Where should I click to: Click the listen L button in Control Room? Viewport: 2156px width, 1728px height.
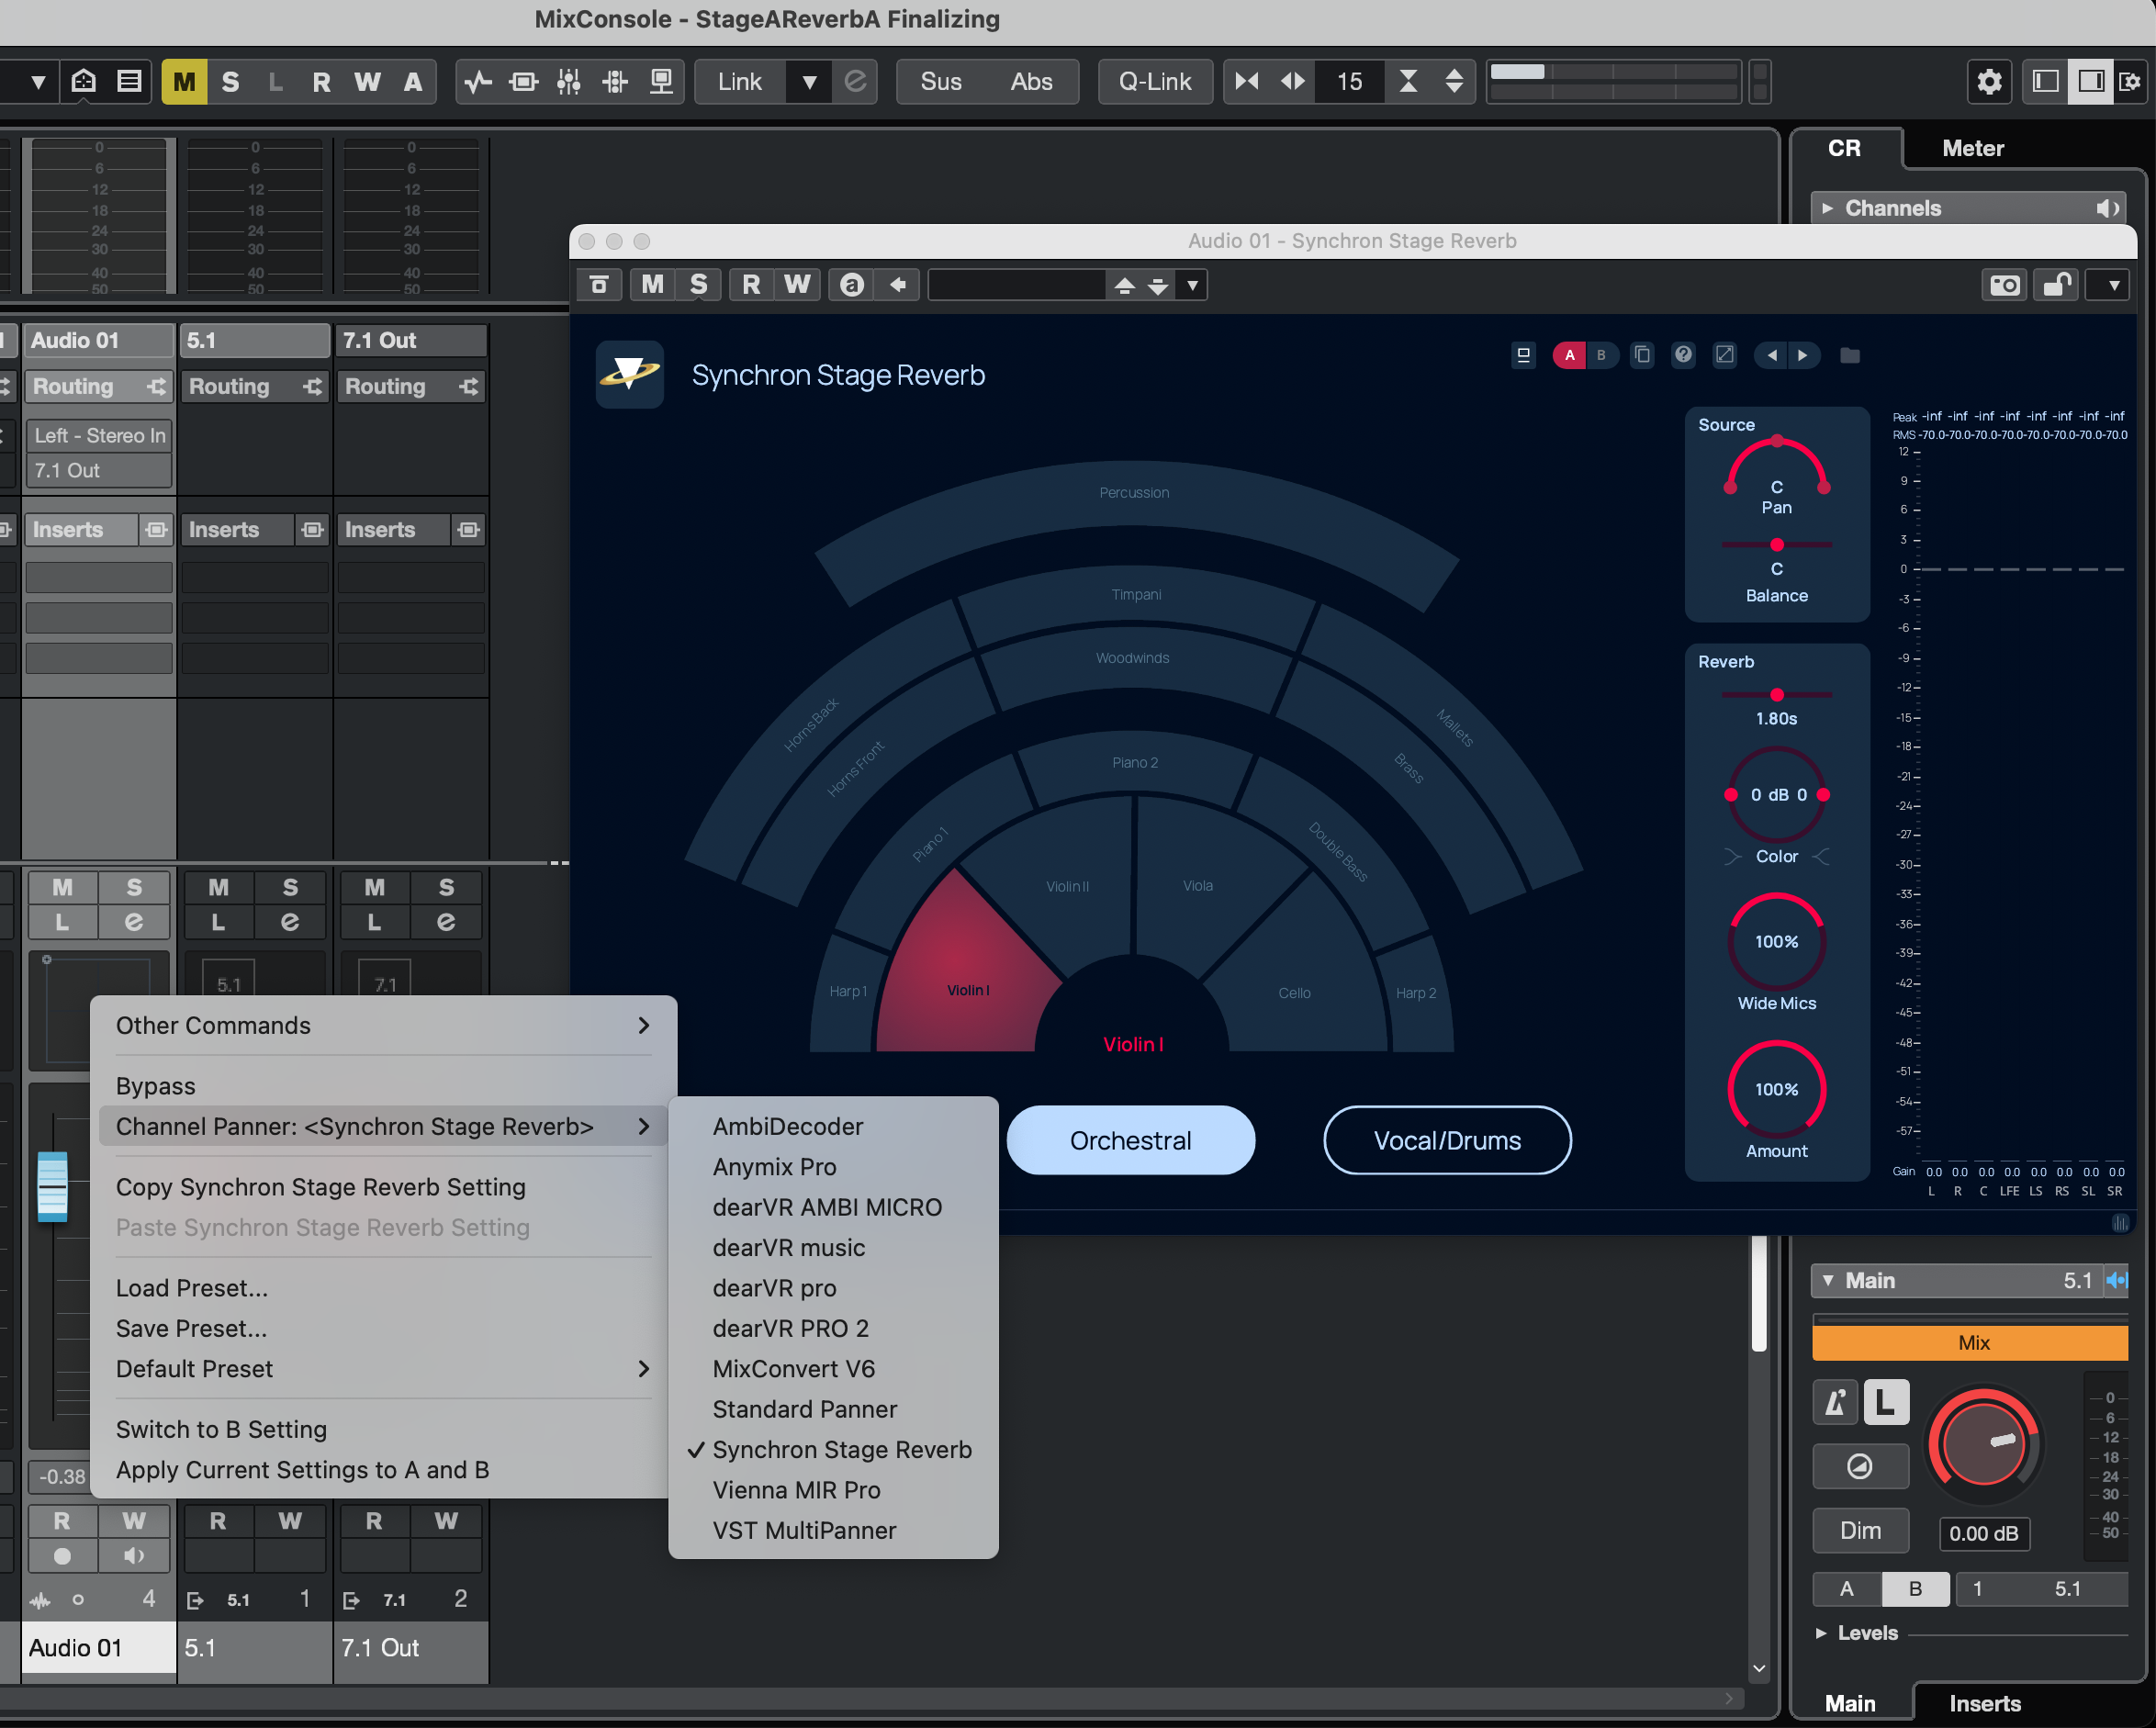click(x=1884, y=1403)
